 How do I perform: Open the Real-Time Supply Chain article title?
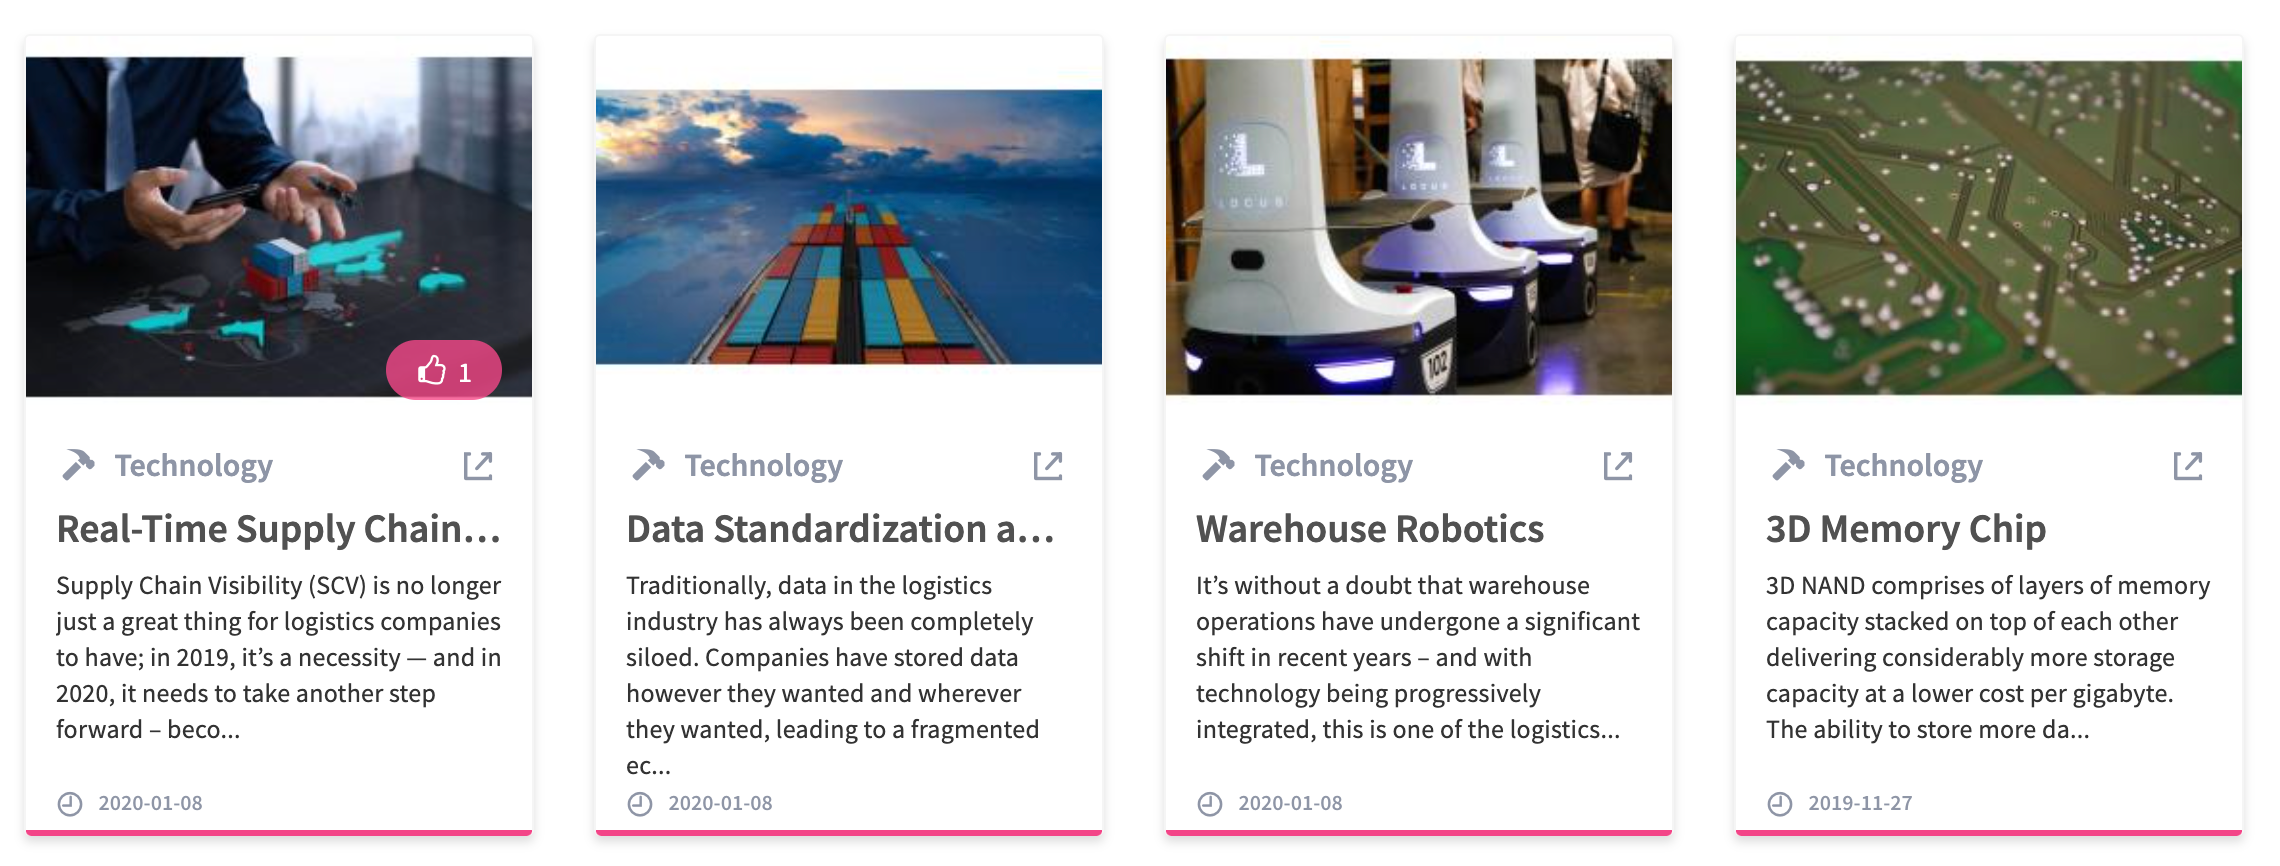278,529
